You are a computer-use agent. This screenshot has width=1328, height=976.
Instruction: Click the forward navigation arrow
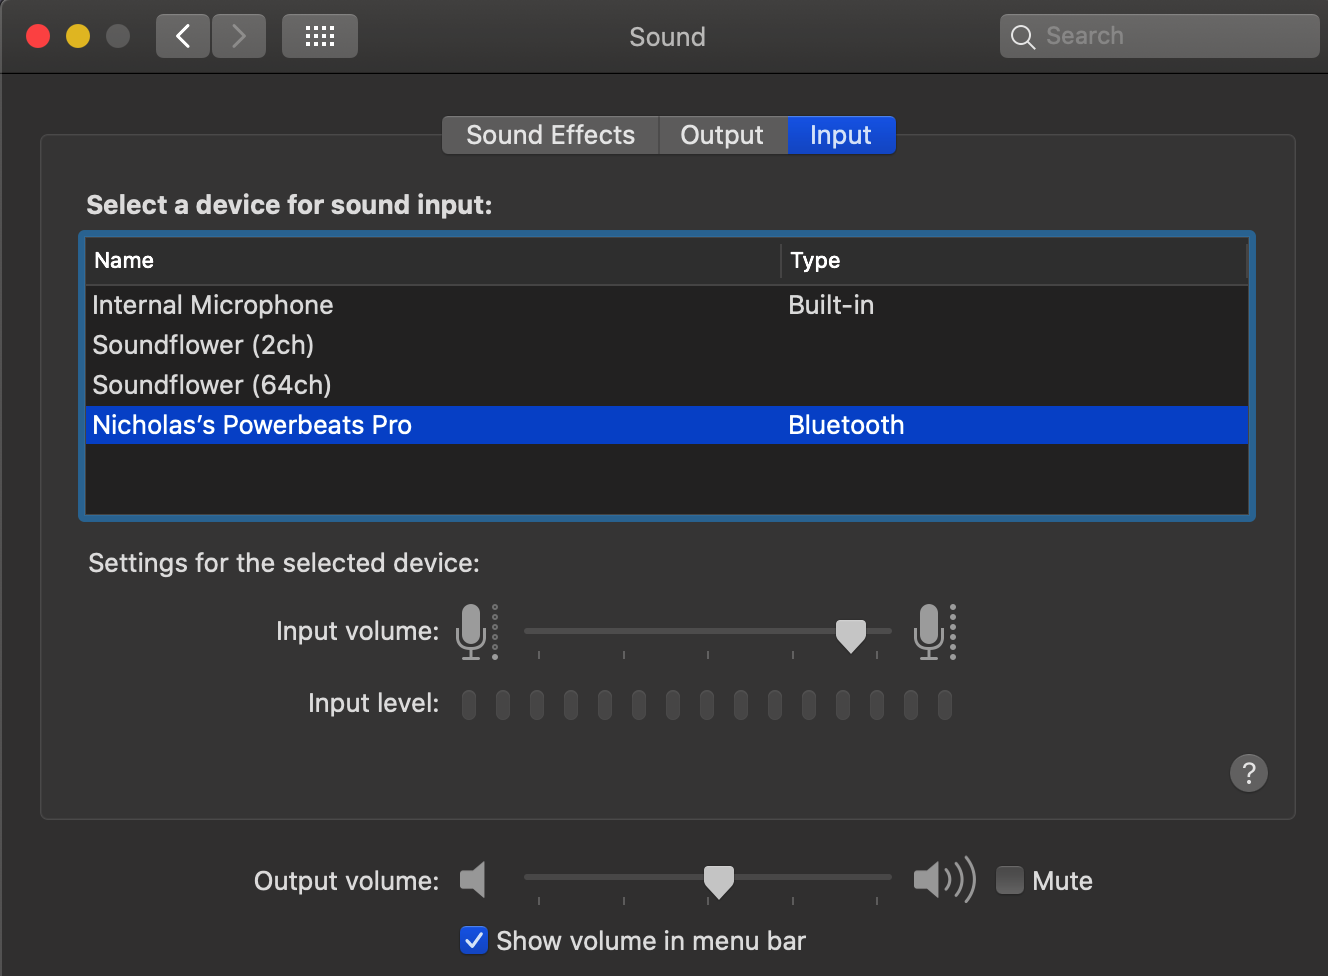click(x=239, y=37)
